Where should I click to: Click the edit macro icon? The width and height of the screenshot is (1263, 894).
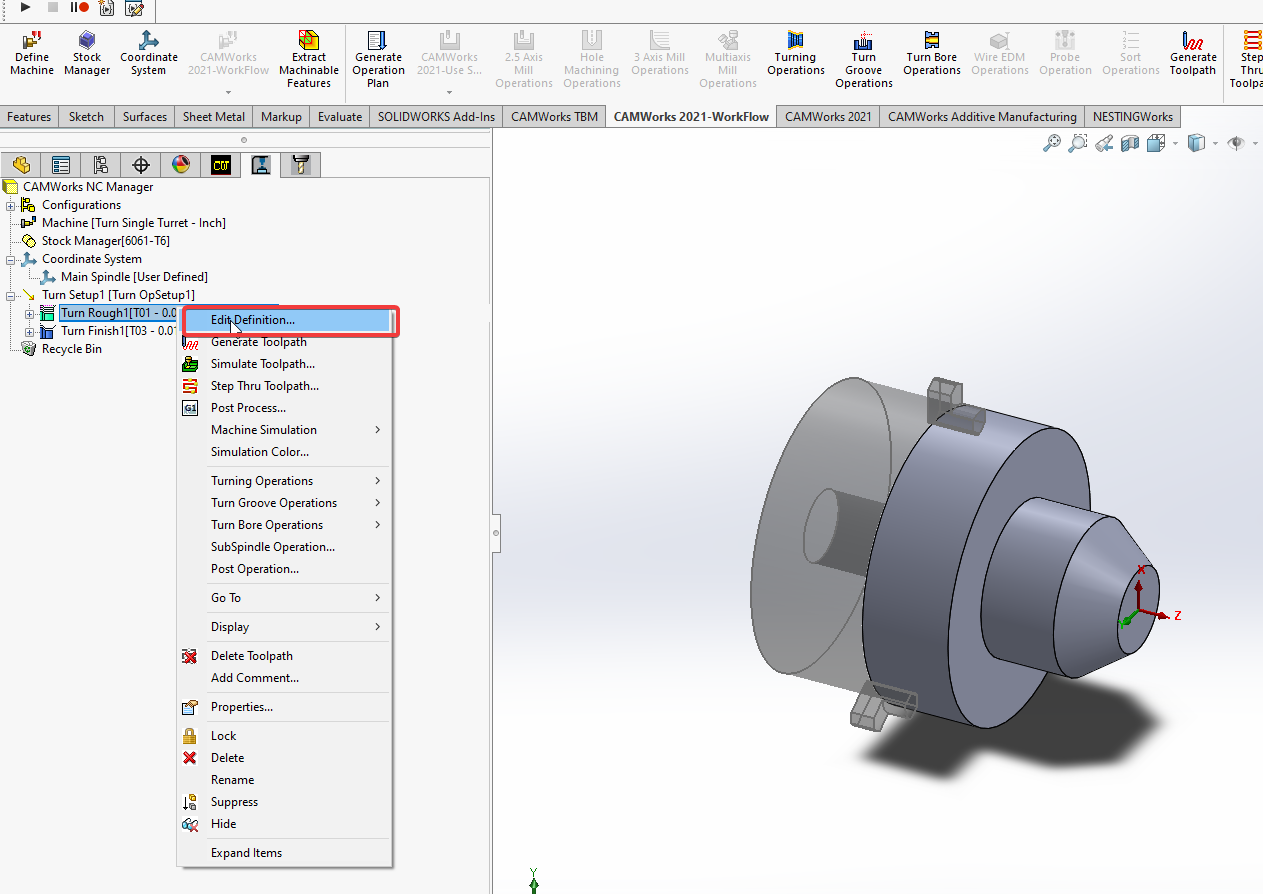pos(134,9)
